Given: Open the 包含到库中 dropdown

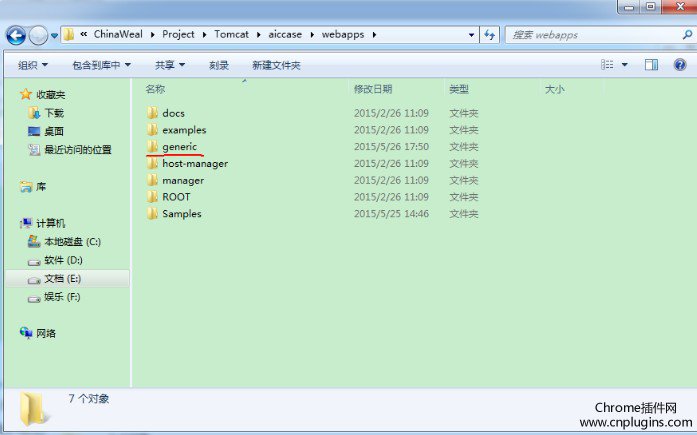Looking at the screenshot, I should [101, 65].
